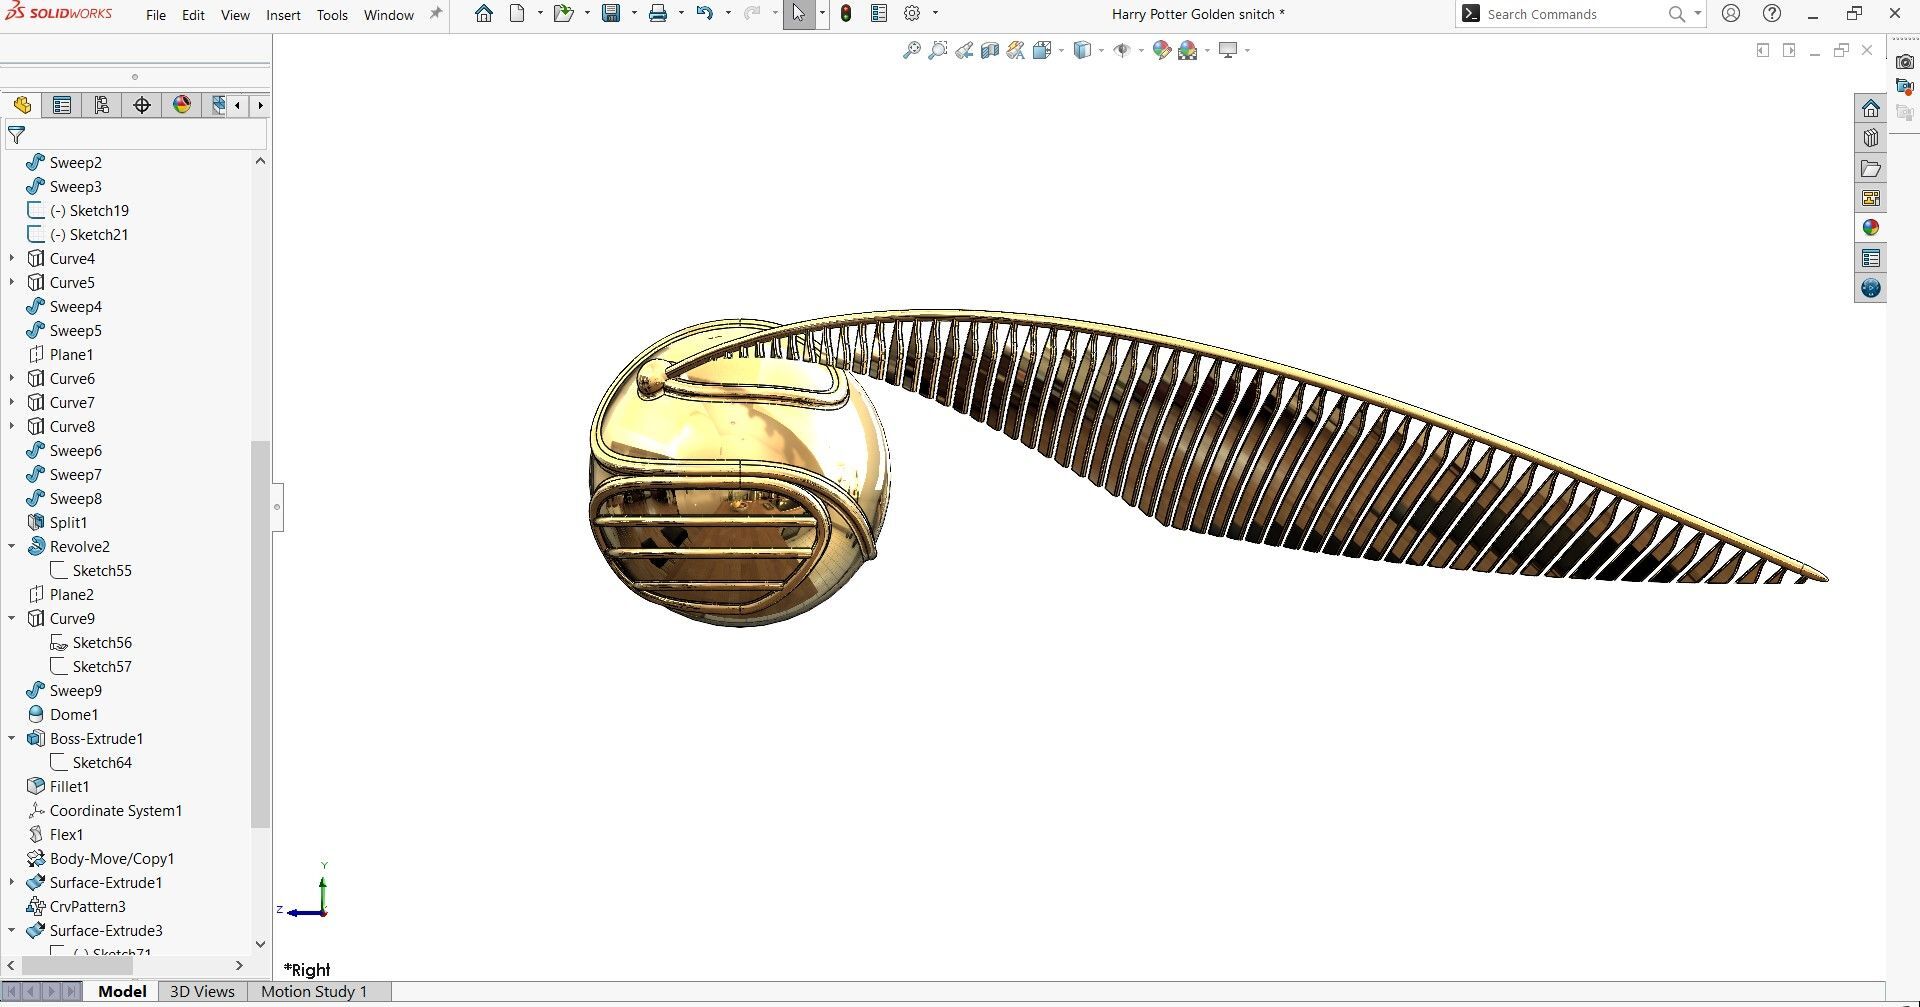This screenshot has width=1920, height=1007.
Task: Open View Palette in task pane
Action: click(x=1871, y=198)
